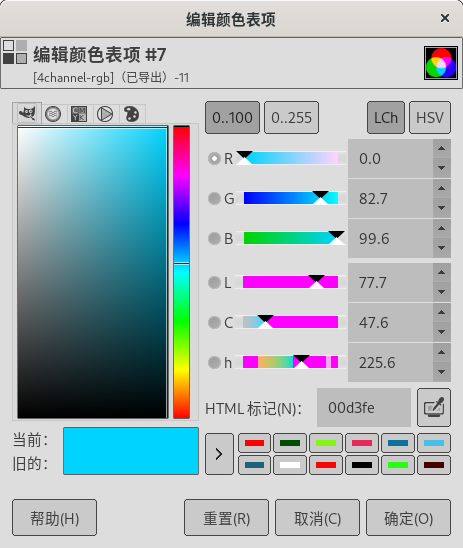Screen dimensions: 463x548
Task: Select the L channel radio button
Action: coord(214,282)
